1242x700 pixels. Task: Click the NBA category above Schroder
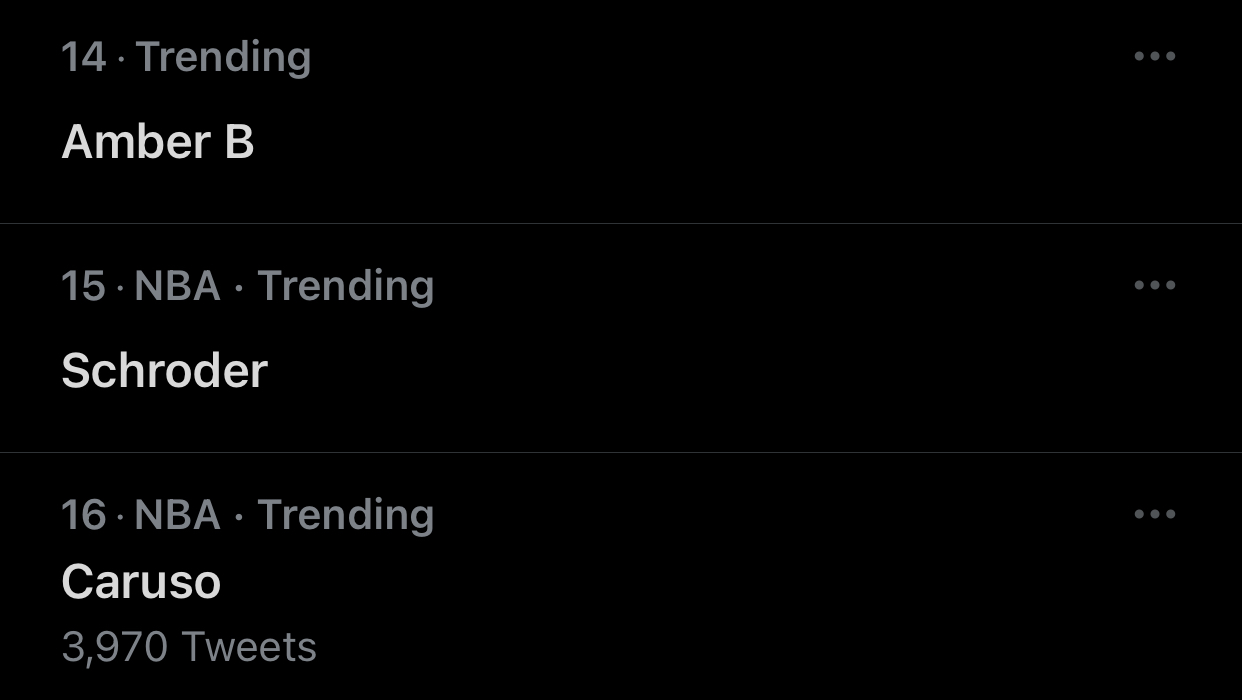(x=177, y=286)
